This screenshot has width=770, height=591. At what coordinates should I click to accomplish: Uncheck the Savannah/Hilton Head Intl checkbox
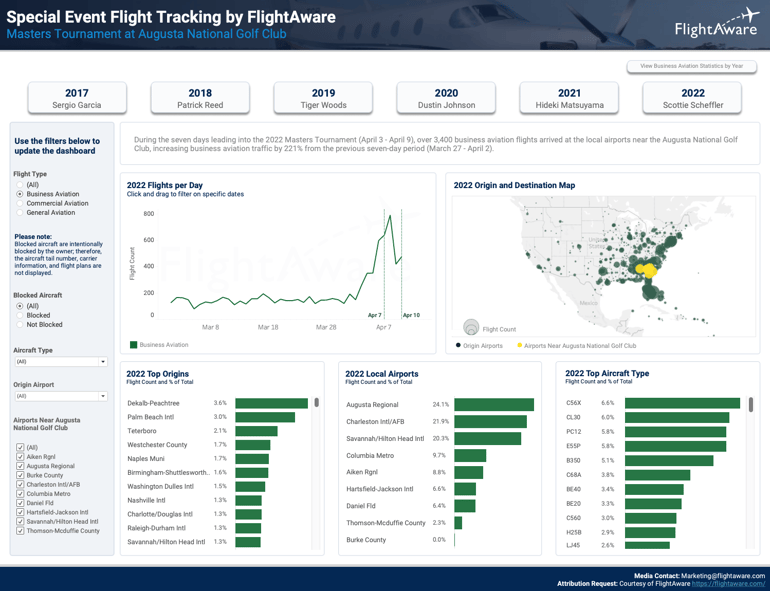pyautogui.click(x=20, y=521)
